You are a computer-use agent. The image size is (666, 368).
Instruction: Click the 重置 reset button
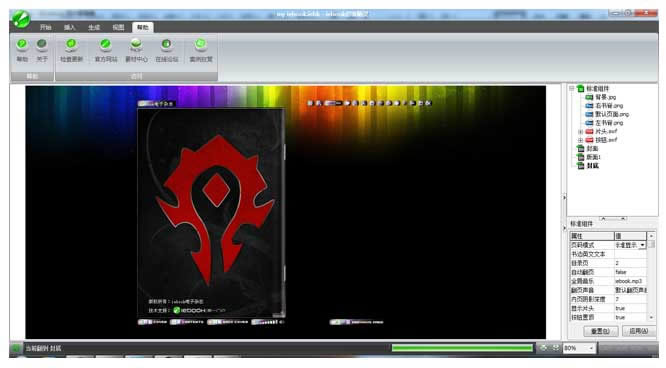coord(601,331)
